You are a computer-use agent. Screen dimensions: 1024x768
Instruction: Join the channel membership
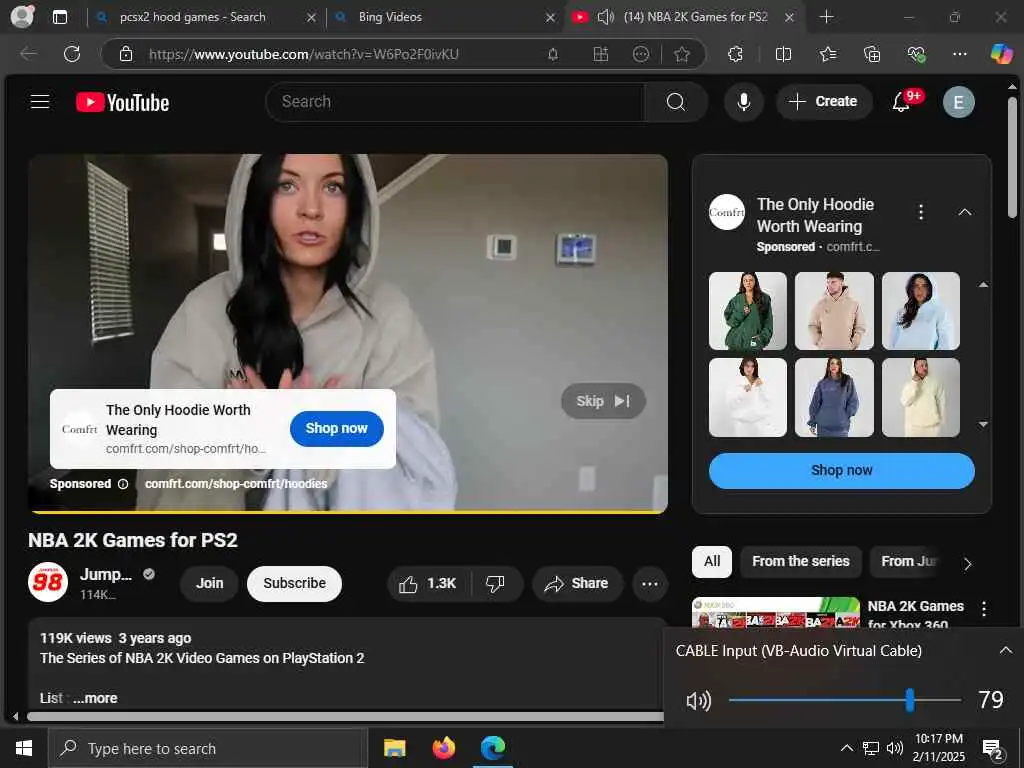(209, 584)
